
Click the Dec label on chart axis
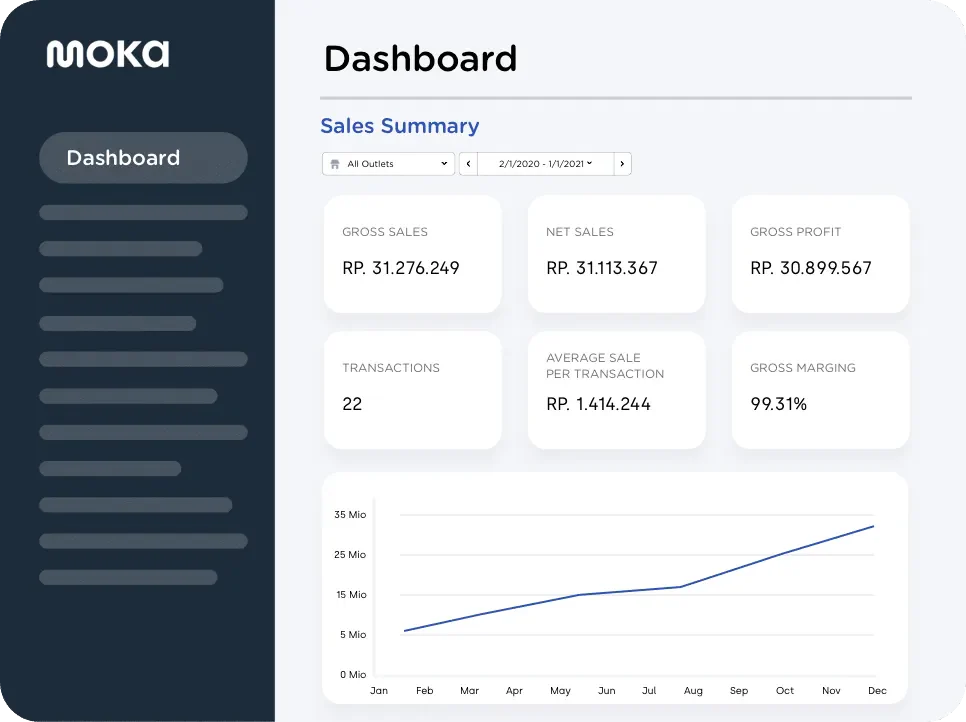tap(877, 691)
